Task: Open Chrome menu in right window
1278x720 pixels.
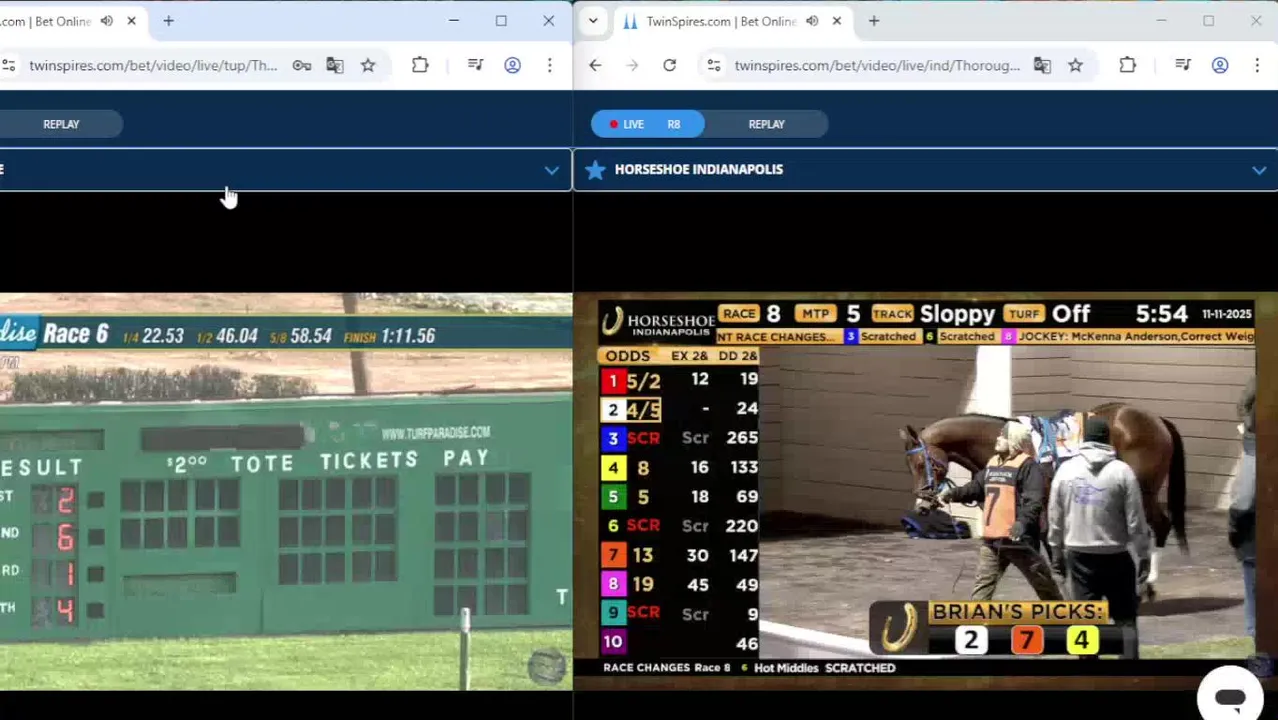Action: [1256, 65]
